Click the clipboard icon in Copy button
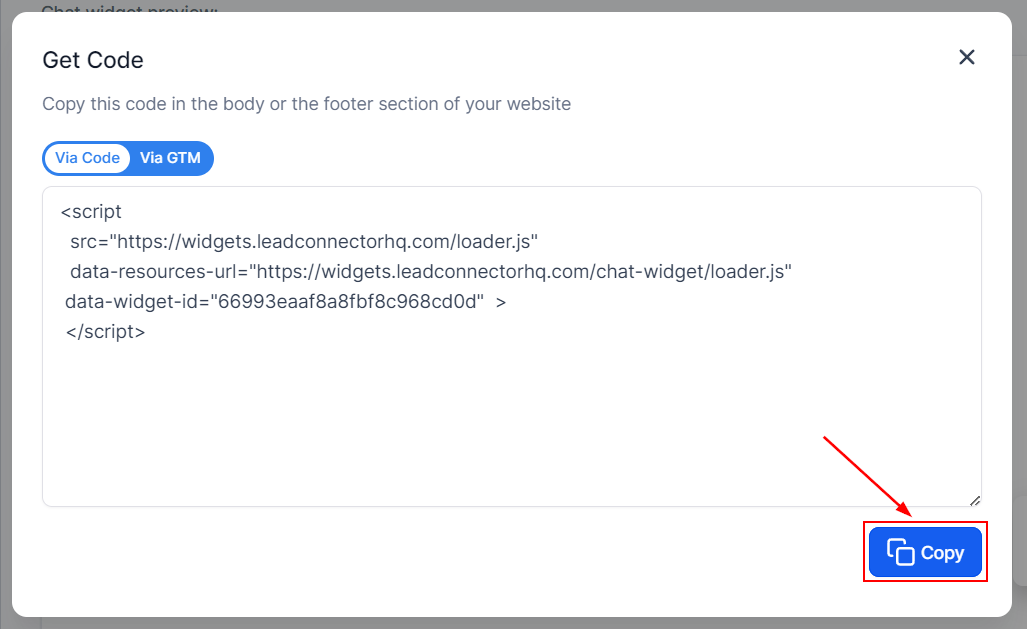 click(901, 552)
